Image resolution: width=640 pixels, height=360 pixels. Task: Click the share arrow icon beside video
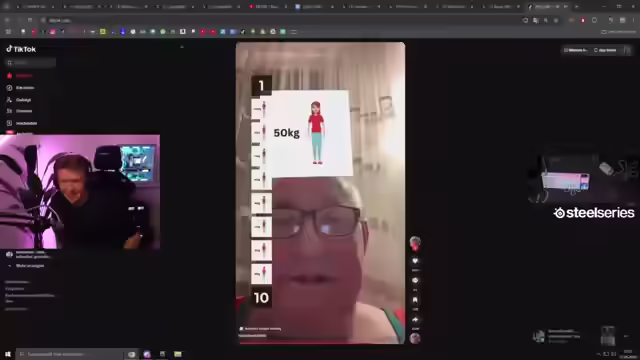415,320
